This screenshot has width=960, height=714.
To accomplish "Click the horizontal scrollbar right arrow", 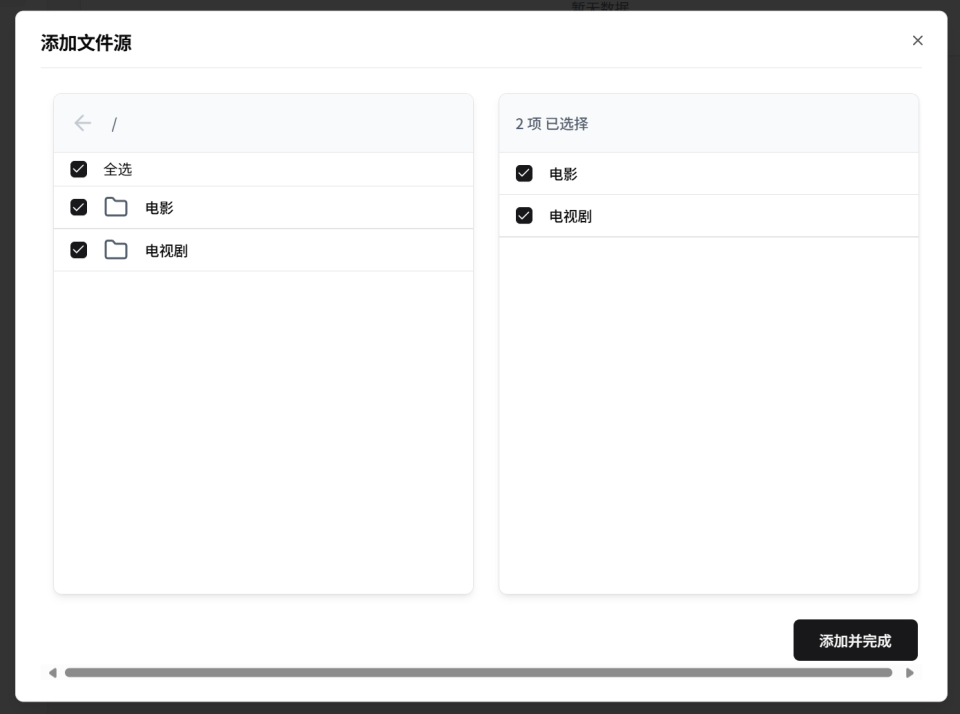I will coord(910,673).
